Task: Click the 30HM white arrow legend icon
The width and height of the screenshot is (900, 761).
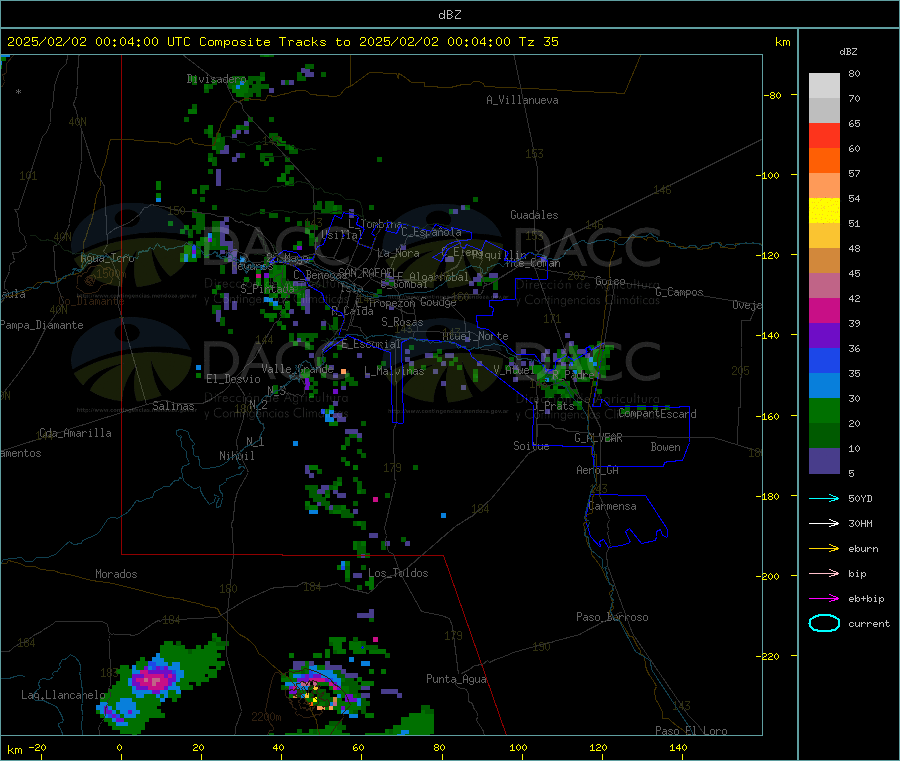Action: 824,523
